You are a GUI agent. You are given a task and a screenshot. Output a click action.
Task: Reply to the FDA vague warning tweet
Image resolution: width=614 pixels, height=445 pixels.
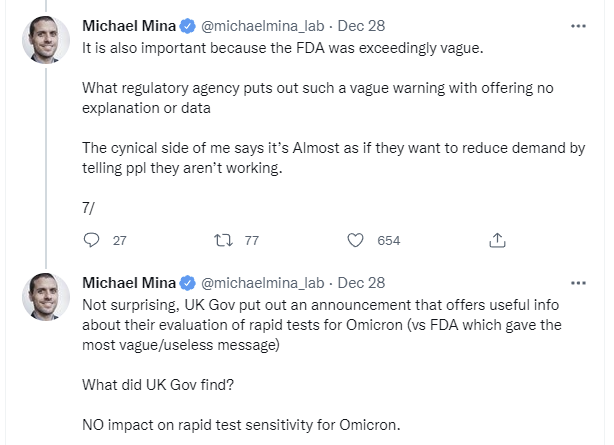coord(92,240)
